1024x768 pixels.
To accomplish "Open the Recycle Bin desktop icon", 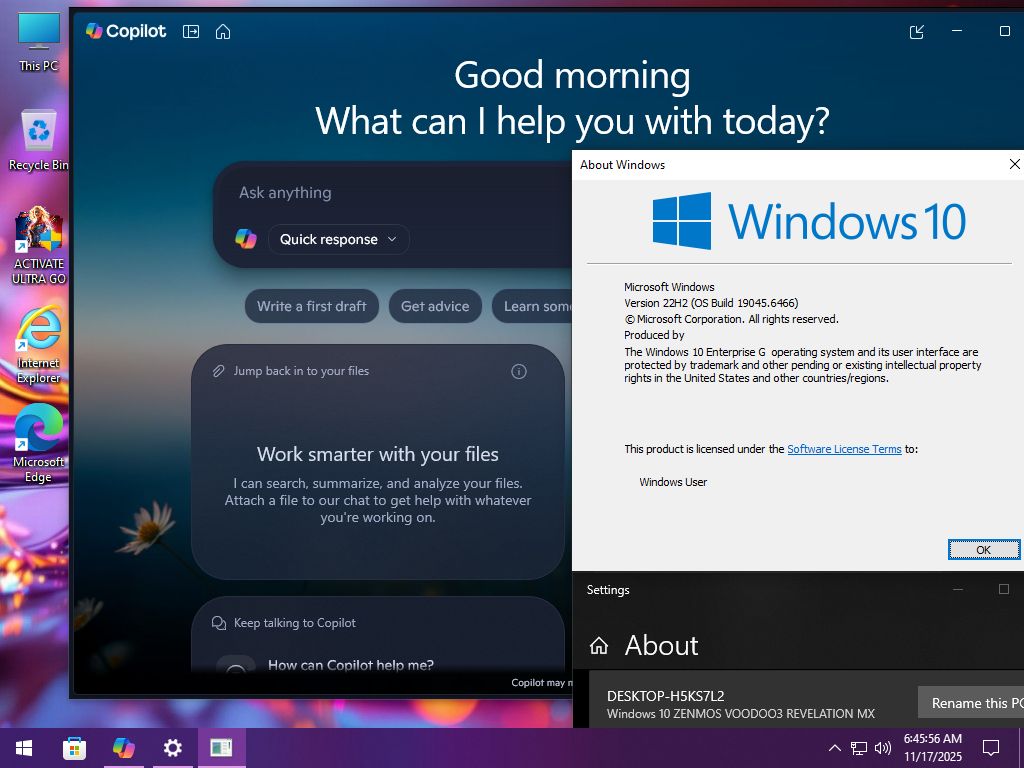I will pyautogui.click(x=39, y=140).
